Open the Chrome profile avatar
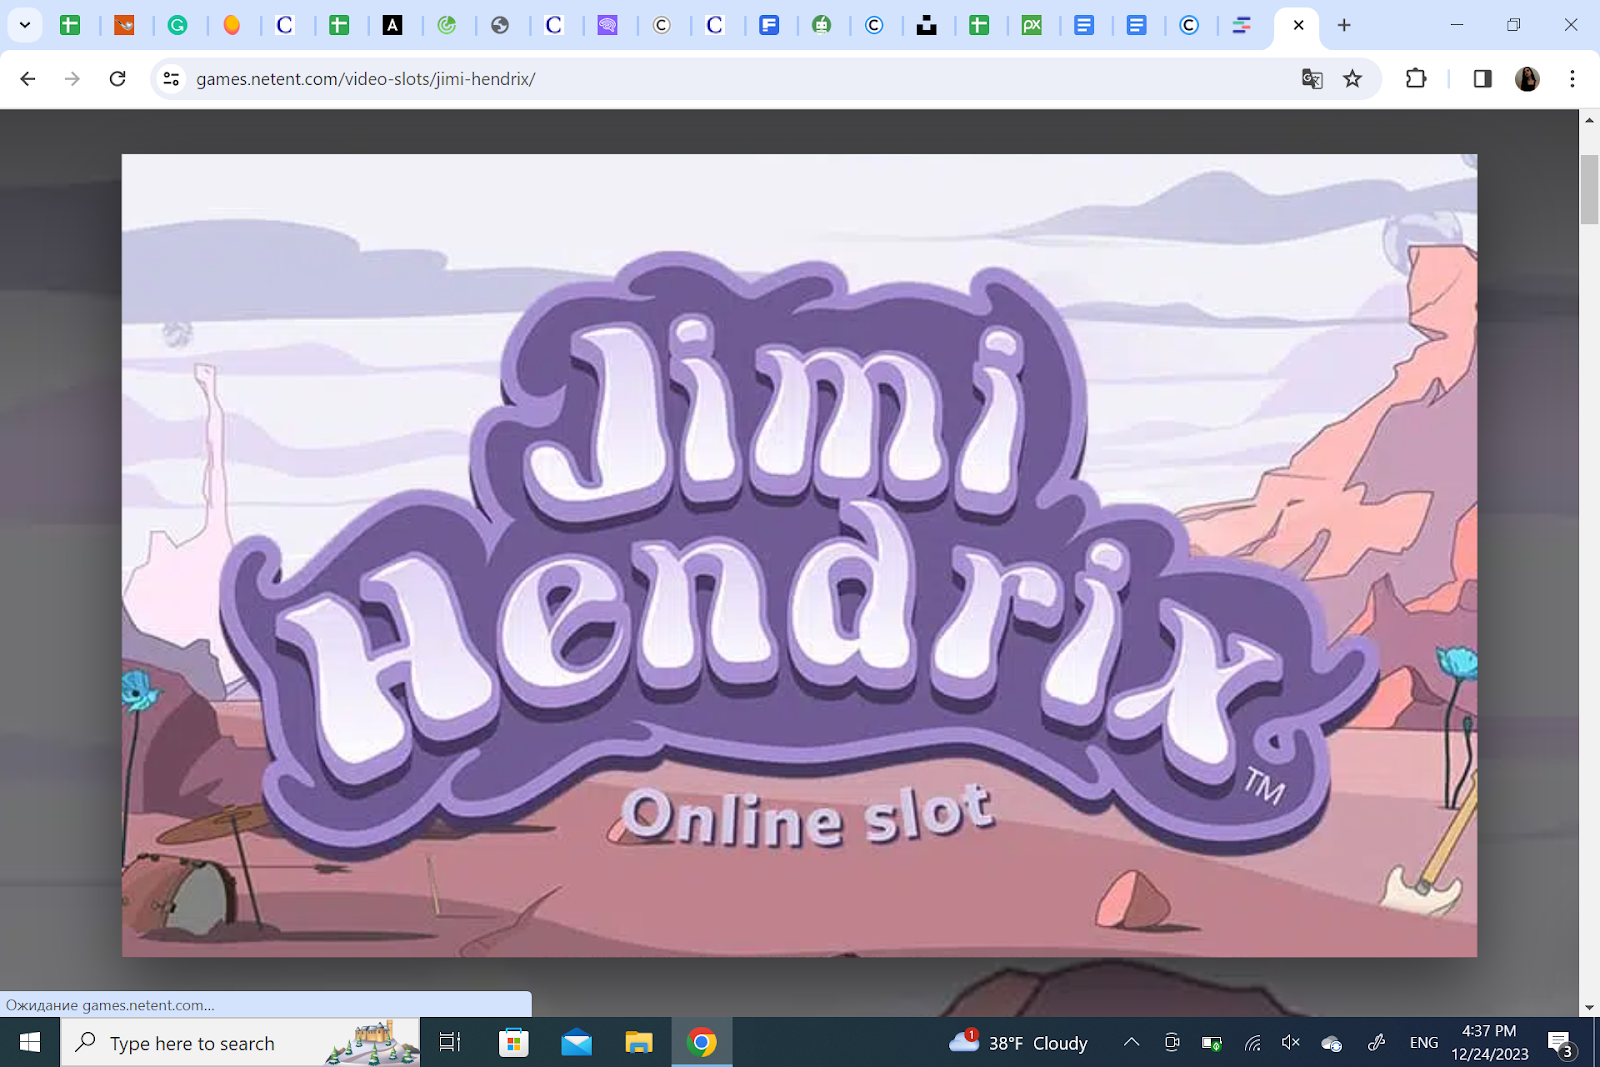This screenshot has height=1067, width=1600. tap(1527, 78)
